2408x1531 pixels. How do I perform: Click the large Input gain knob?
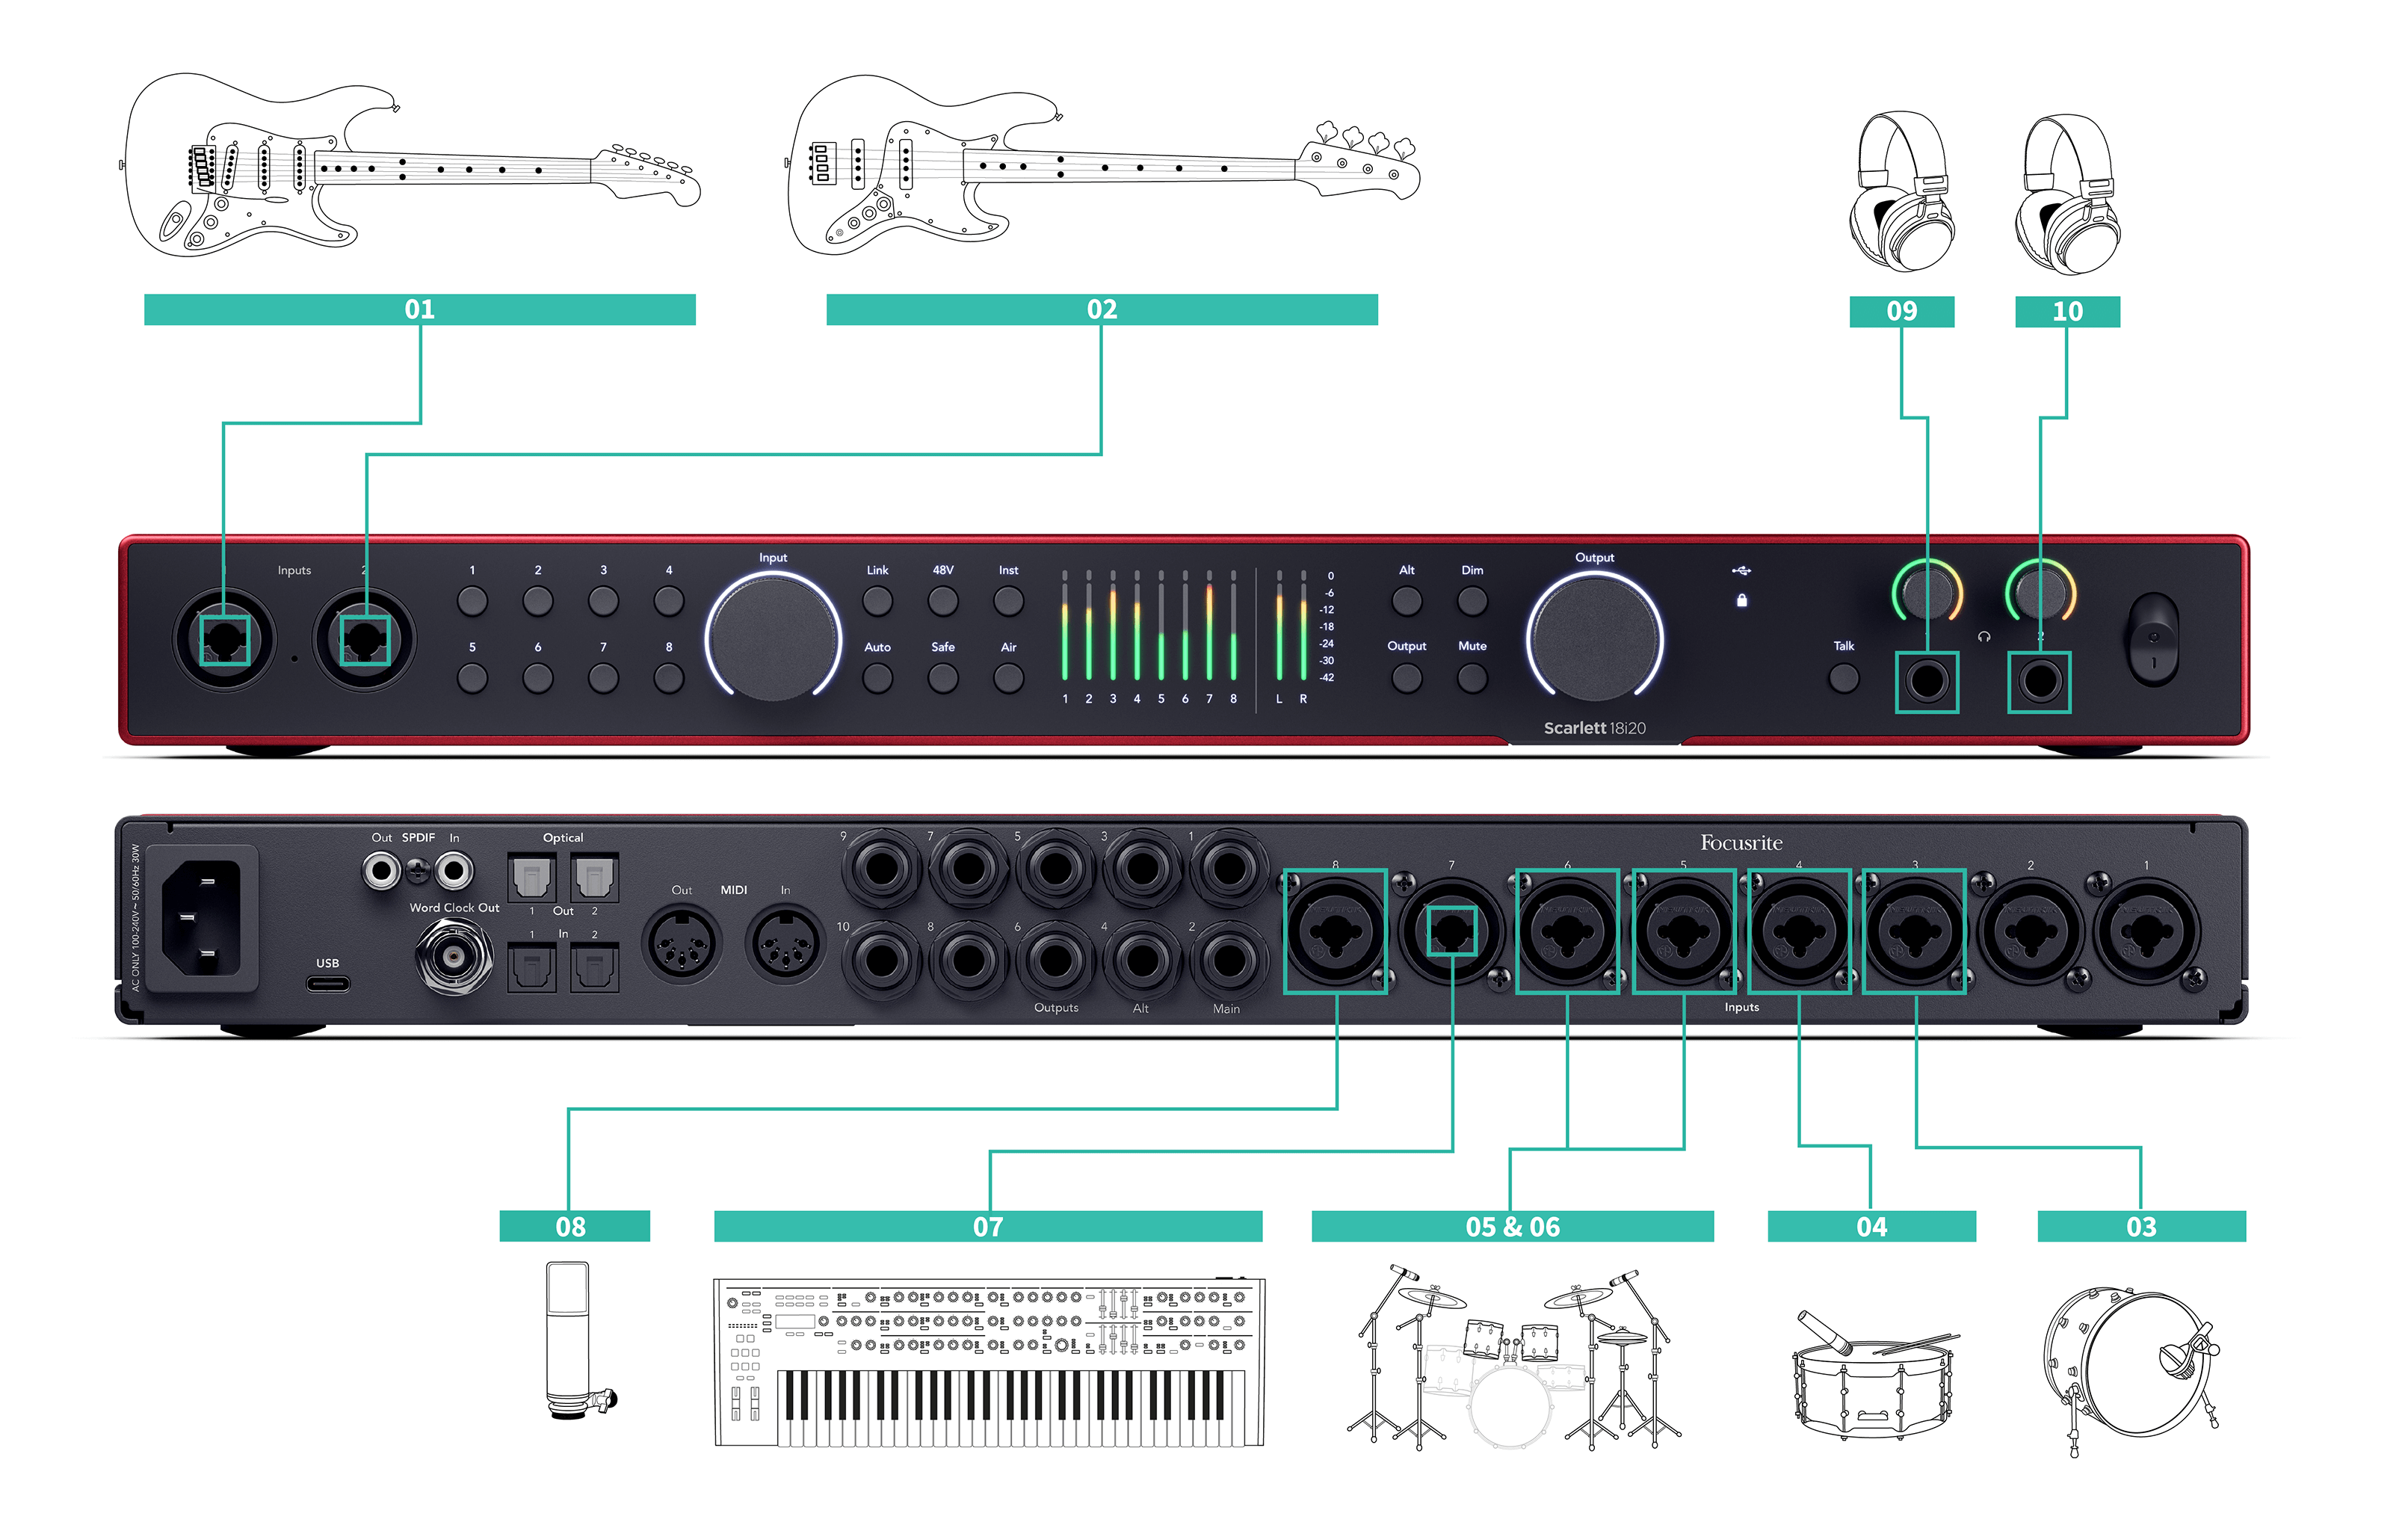point(773,637)
